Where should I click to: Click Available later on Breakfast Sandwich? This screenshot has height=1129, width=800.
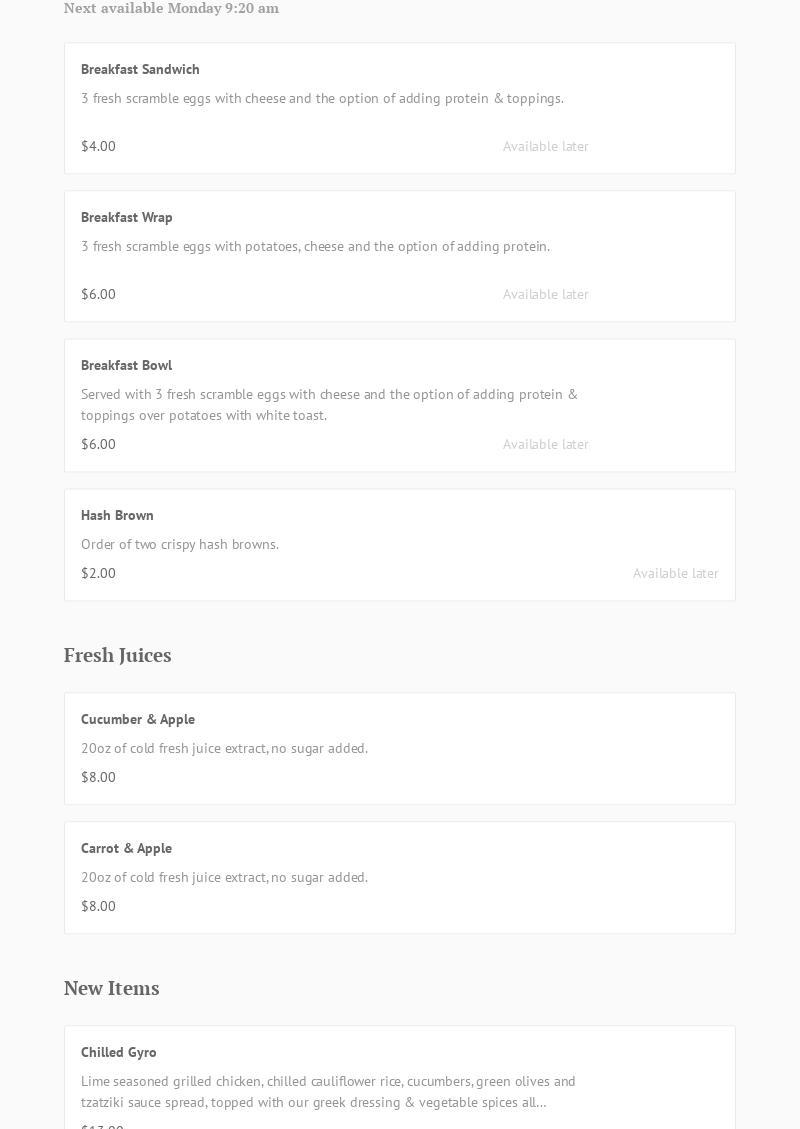[545, 146]
